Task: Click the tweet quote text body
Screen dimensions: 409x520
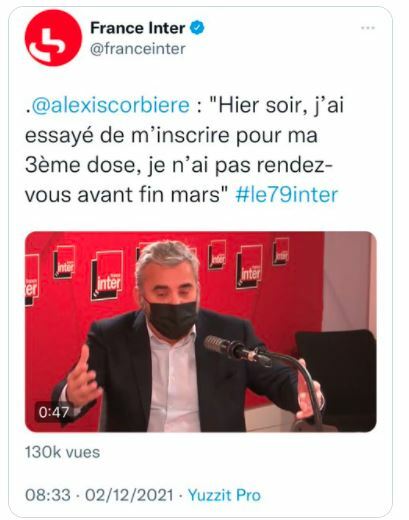Action: click(x=184, y=150)
